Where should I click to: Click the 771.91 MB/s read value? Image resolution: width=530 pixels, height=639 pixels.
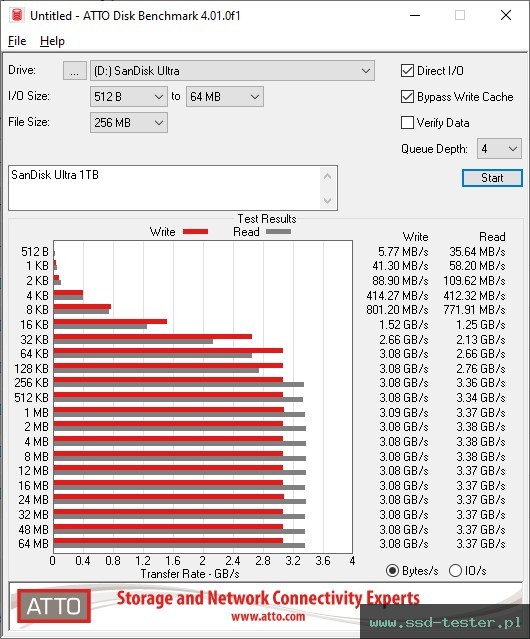pos(474,310)
